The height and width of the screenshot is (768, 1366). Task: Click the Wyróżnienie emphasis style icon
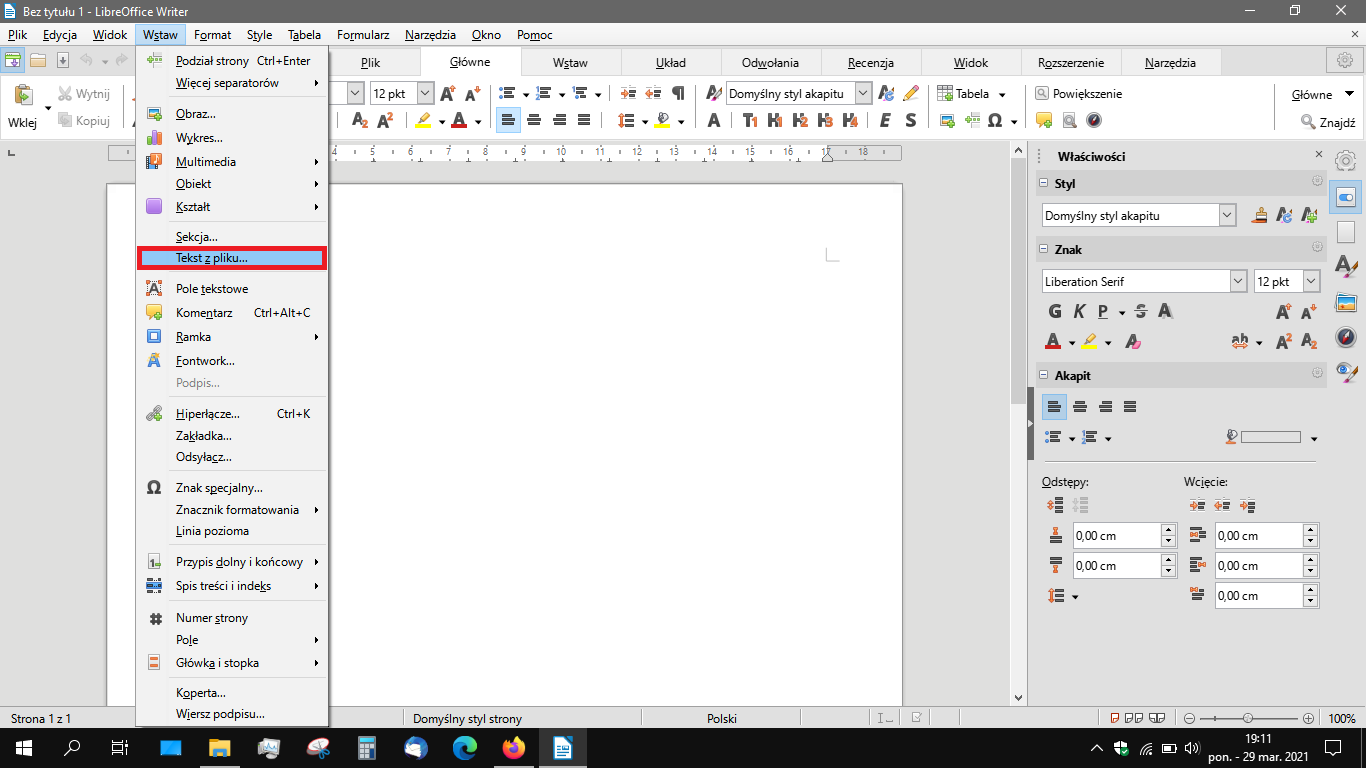[886, 120]
